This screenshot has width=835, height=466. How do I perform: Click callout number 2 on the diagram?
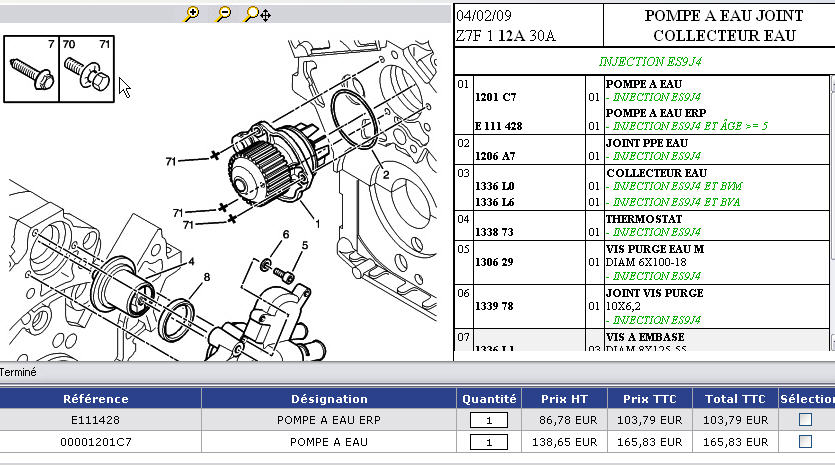tap(384, 175)
